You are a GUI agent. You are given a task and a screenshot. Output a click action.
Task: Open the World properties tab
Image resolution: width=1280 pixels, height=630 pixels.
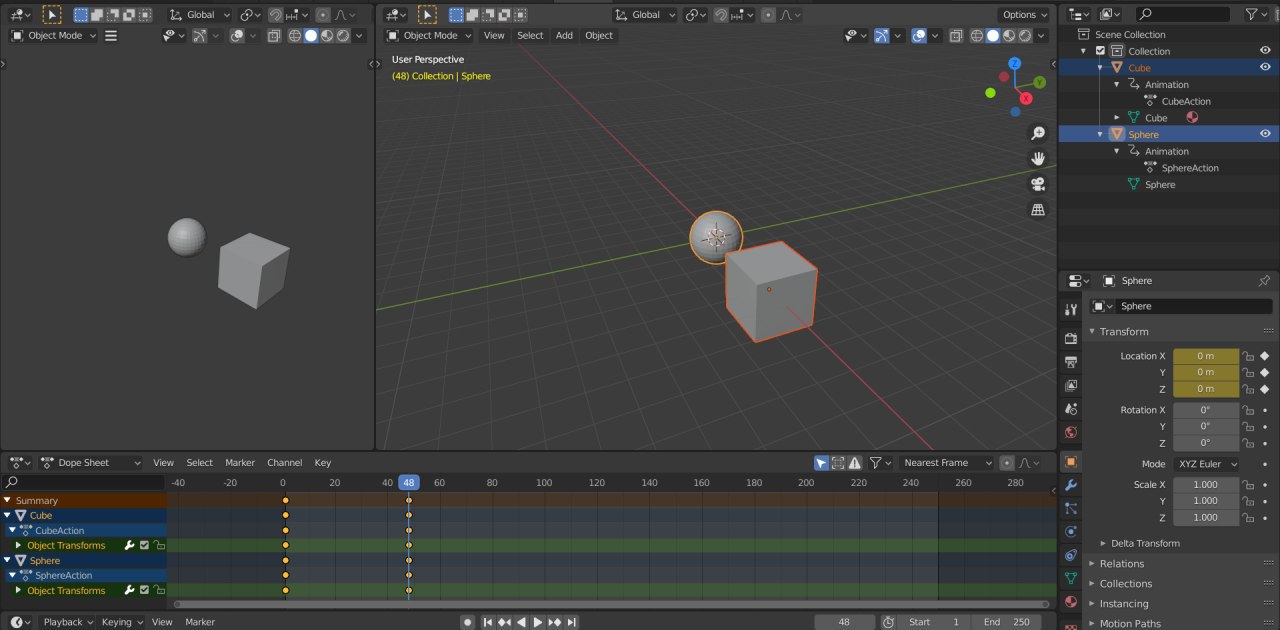point(1071,433)
